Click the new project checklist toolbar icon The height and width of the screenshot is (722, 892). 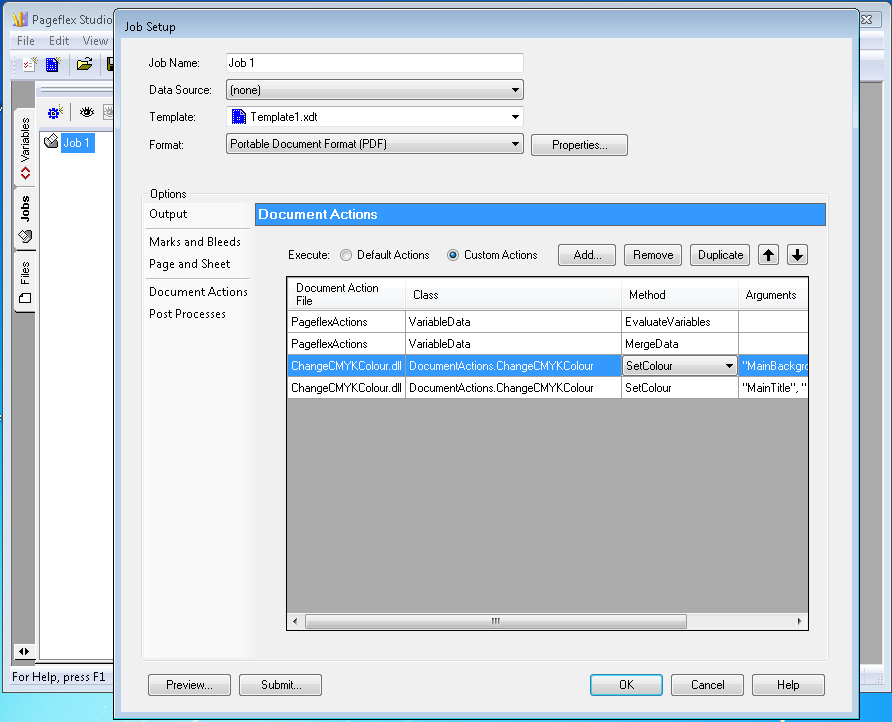pyautogui.click(x=29, y=65)
